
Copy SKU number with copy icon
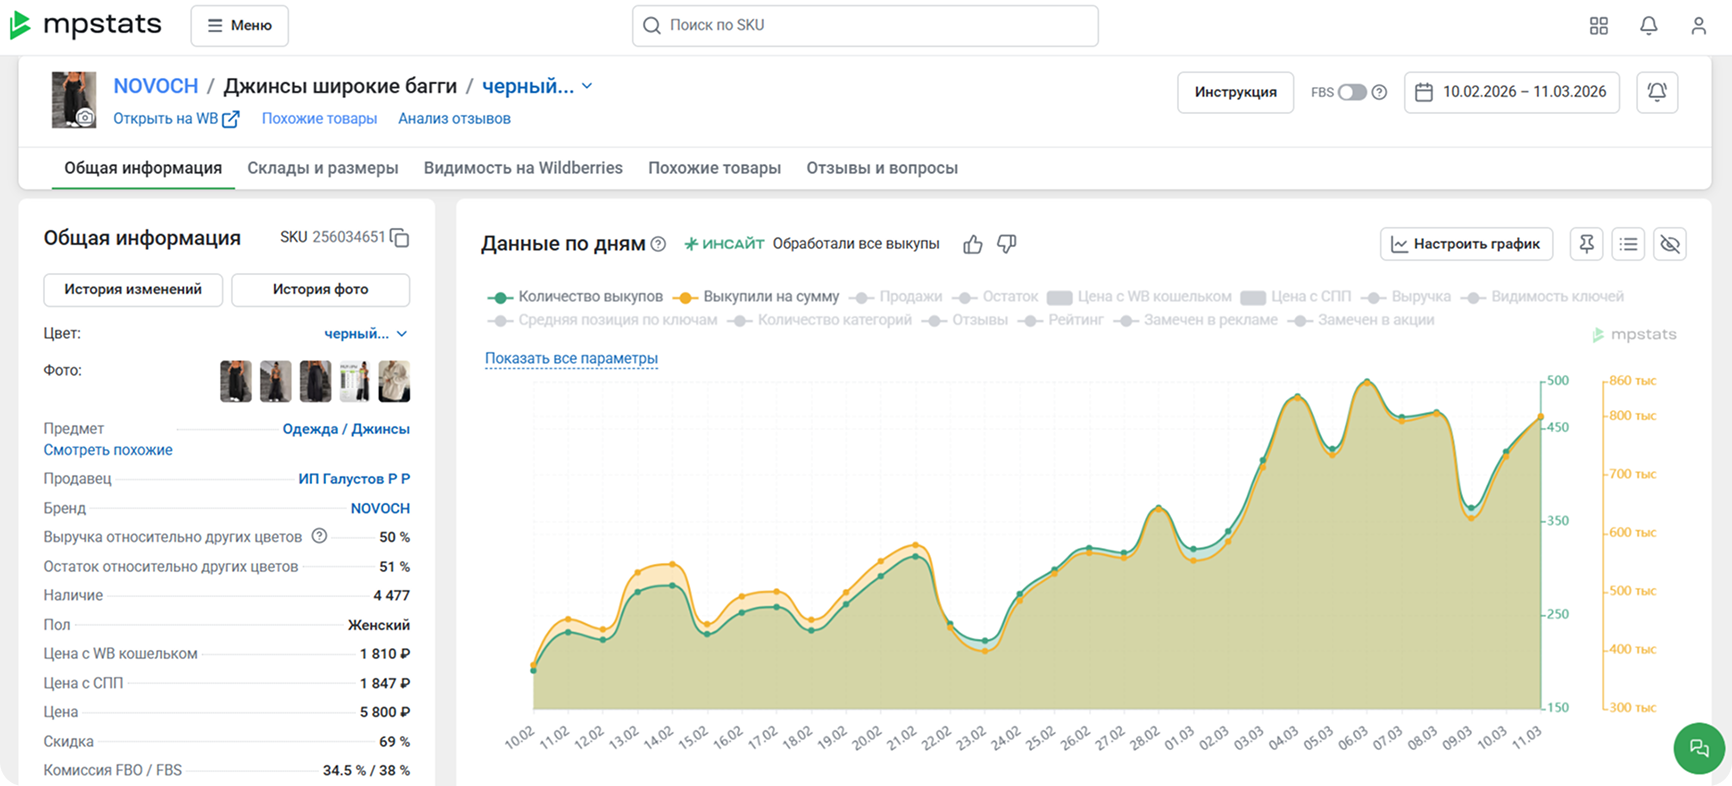tap(400, 238)
